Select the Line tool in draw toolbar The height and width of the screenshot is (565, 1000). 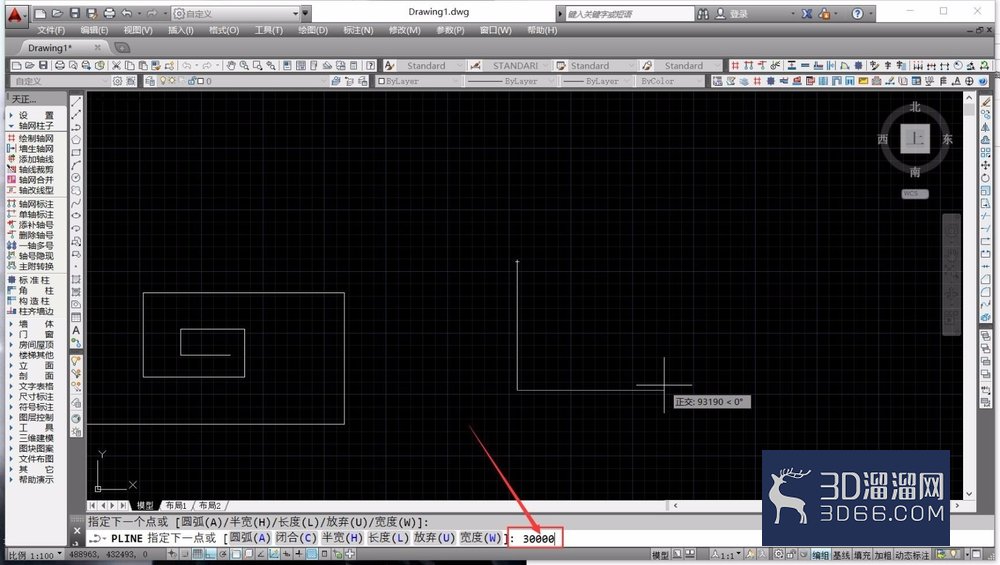point(76,102)
